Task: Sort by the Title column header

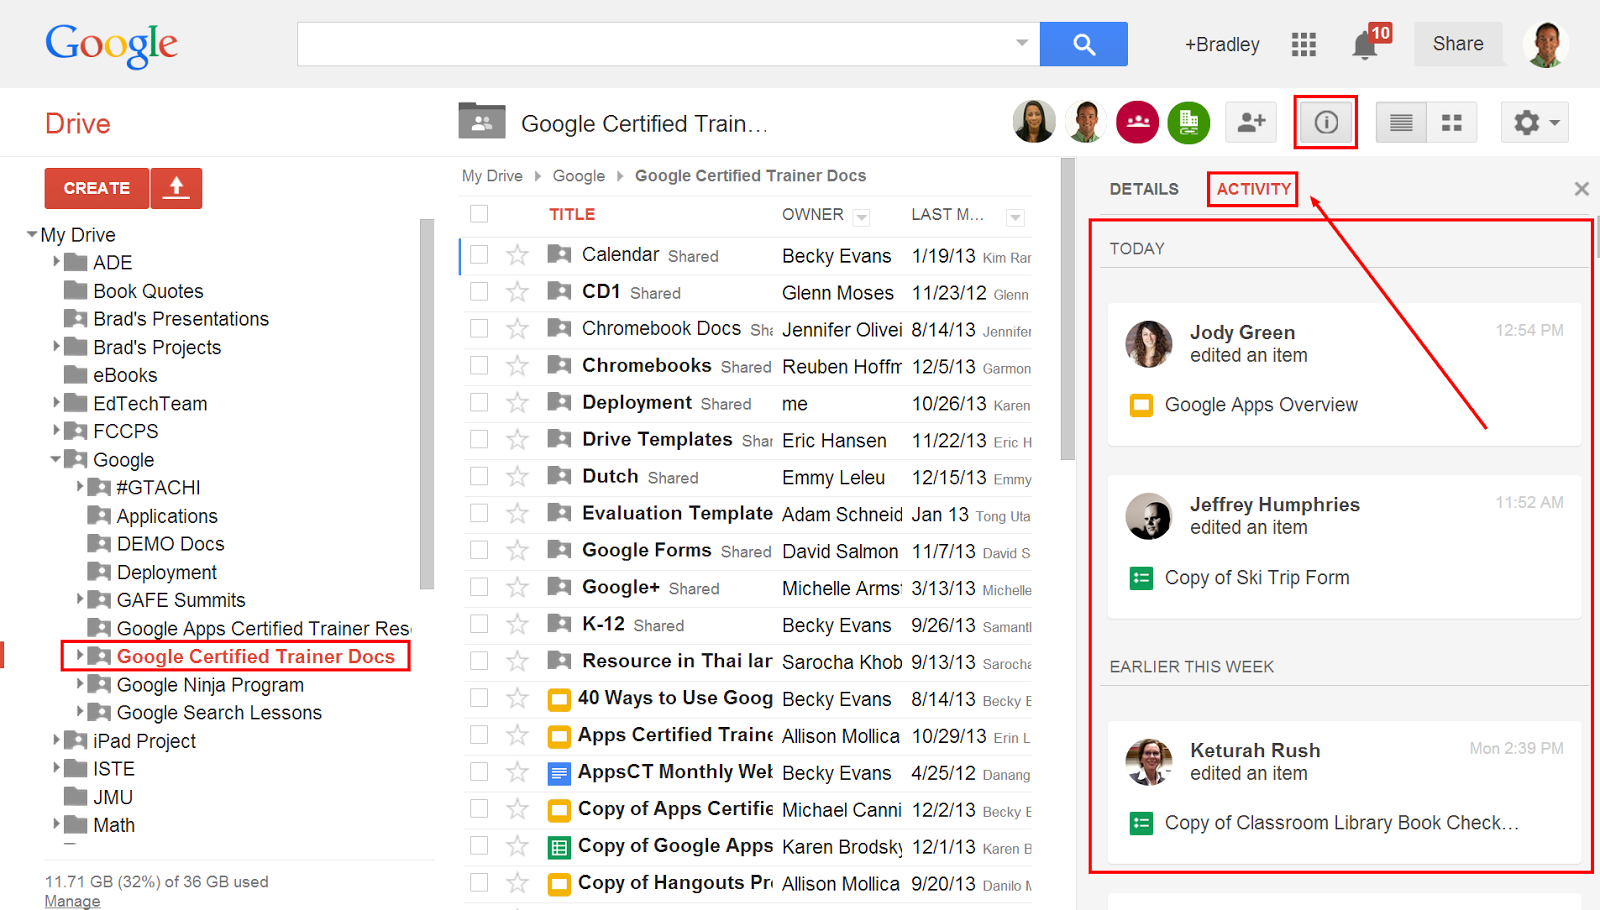Action: coord(572,214)
